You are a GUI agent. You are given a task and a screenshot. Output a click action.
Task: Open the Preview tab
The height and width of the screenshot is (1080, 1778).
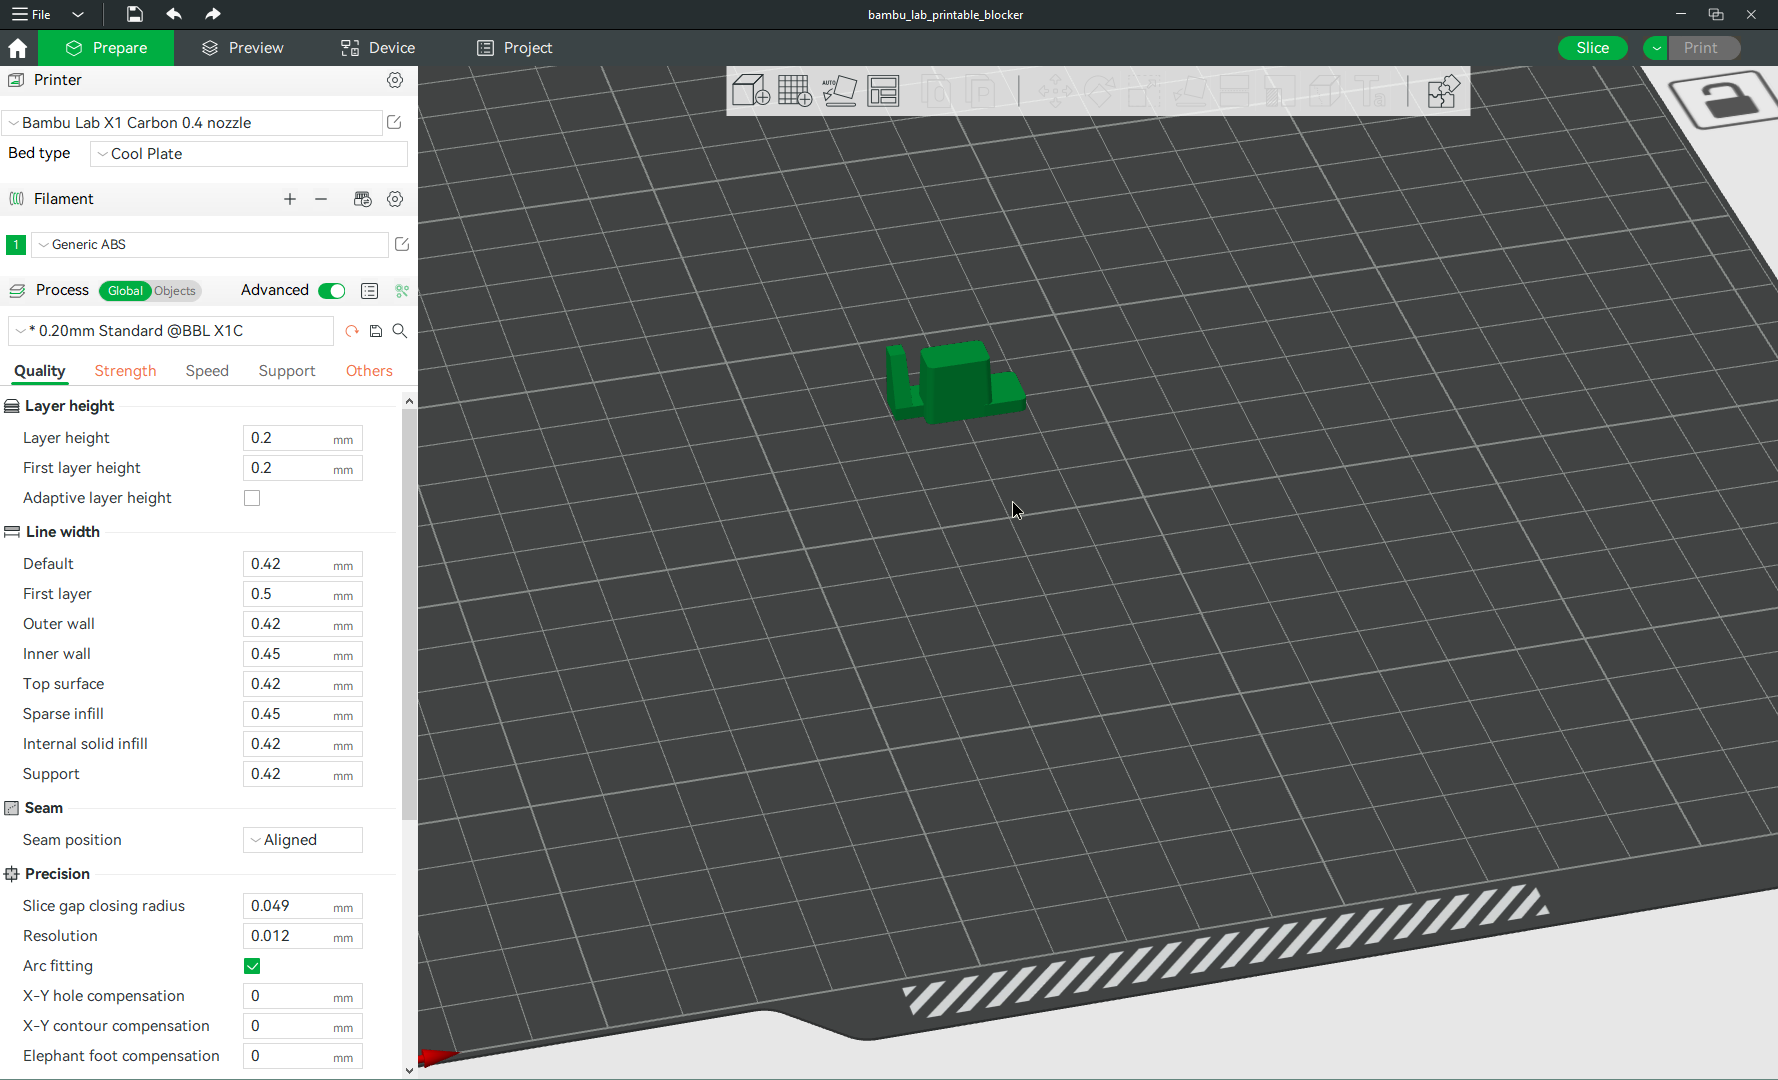click(x=243, y=48)
